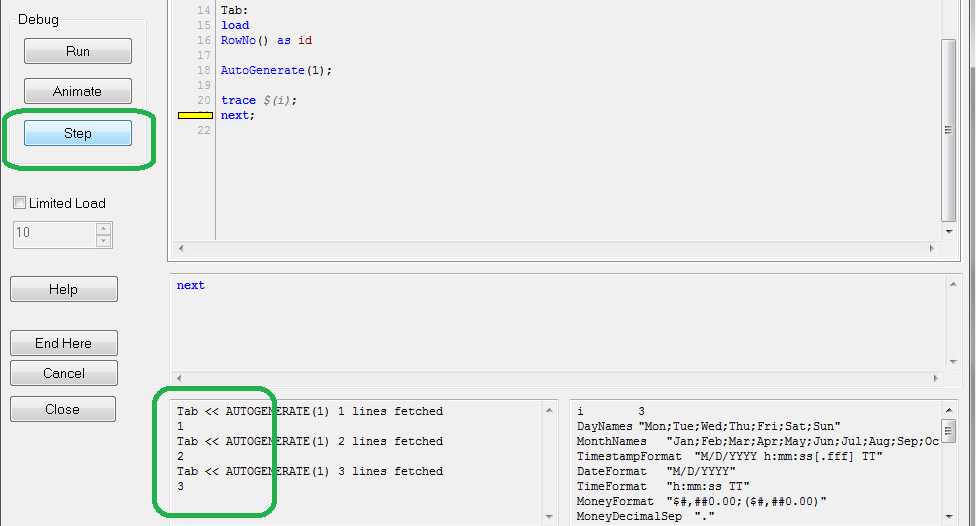976x526 pixels.
Task: Click statement pane down scroll arrow
Action: [953, 362]
